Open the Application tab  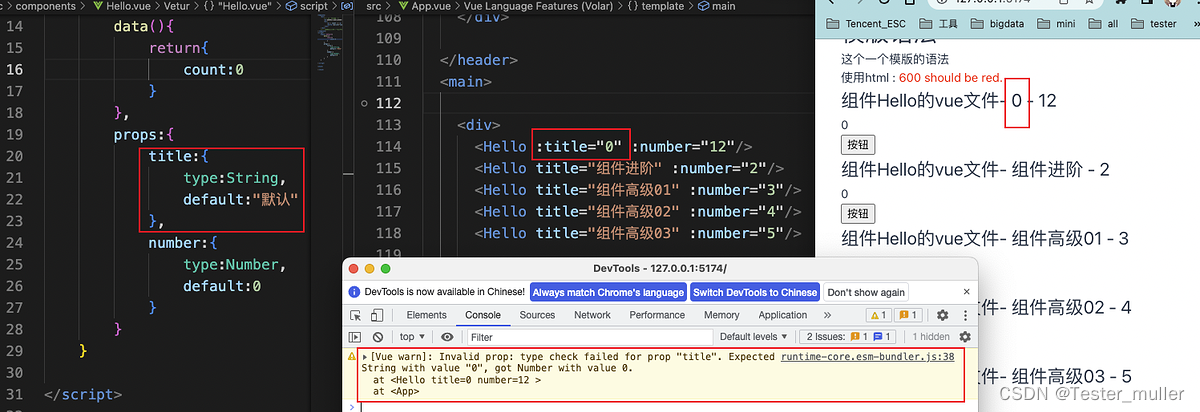(x=783, y=315)
